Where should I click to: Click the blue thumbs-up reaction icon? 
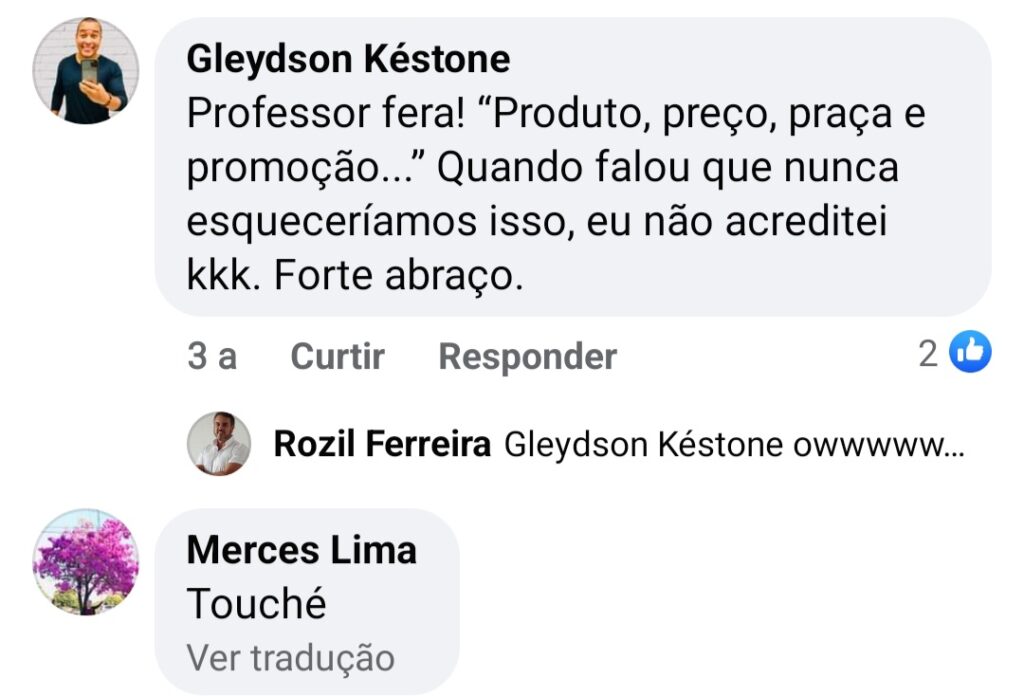pyautogui.click(x=969, y=352)
